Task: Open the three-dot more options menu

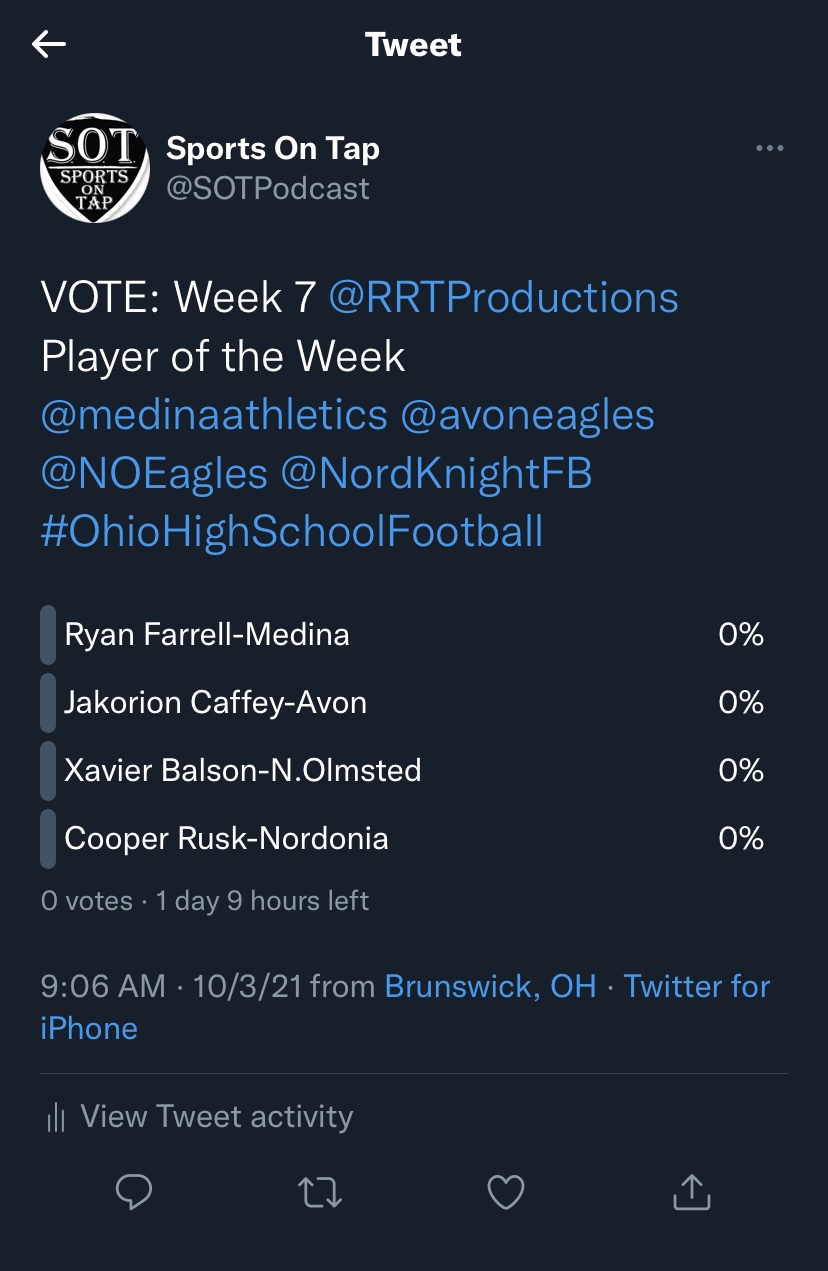Action: pos(769,149)
